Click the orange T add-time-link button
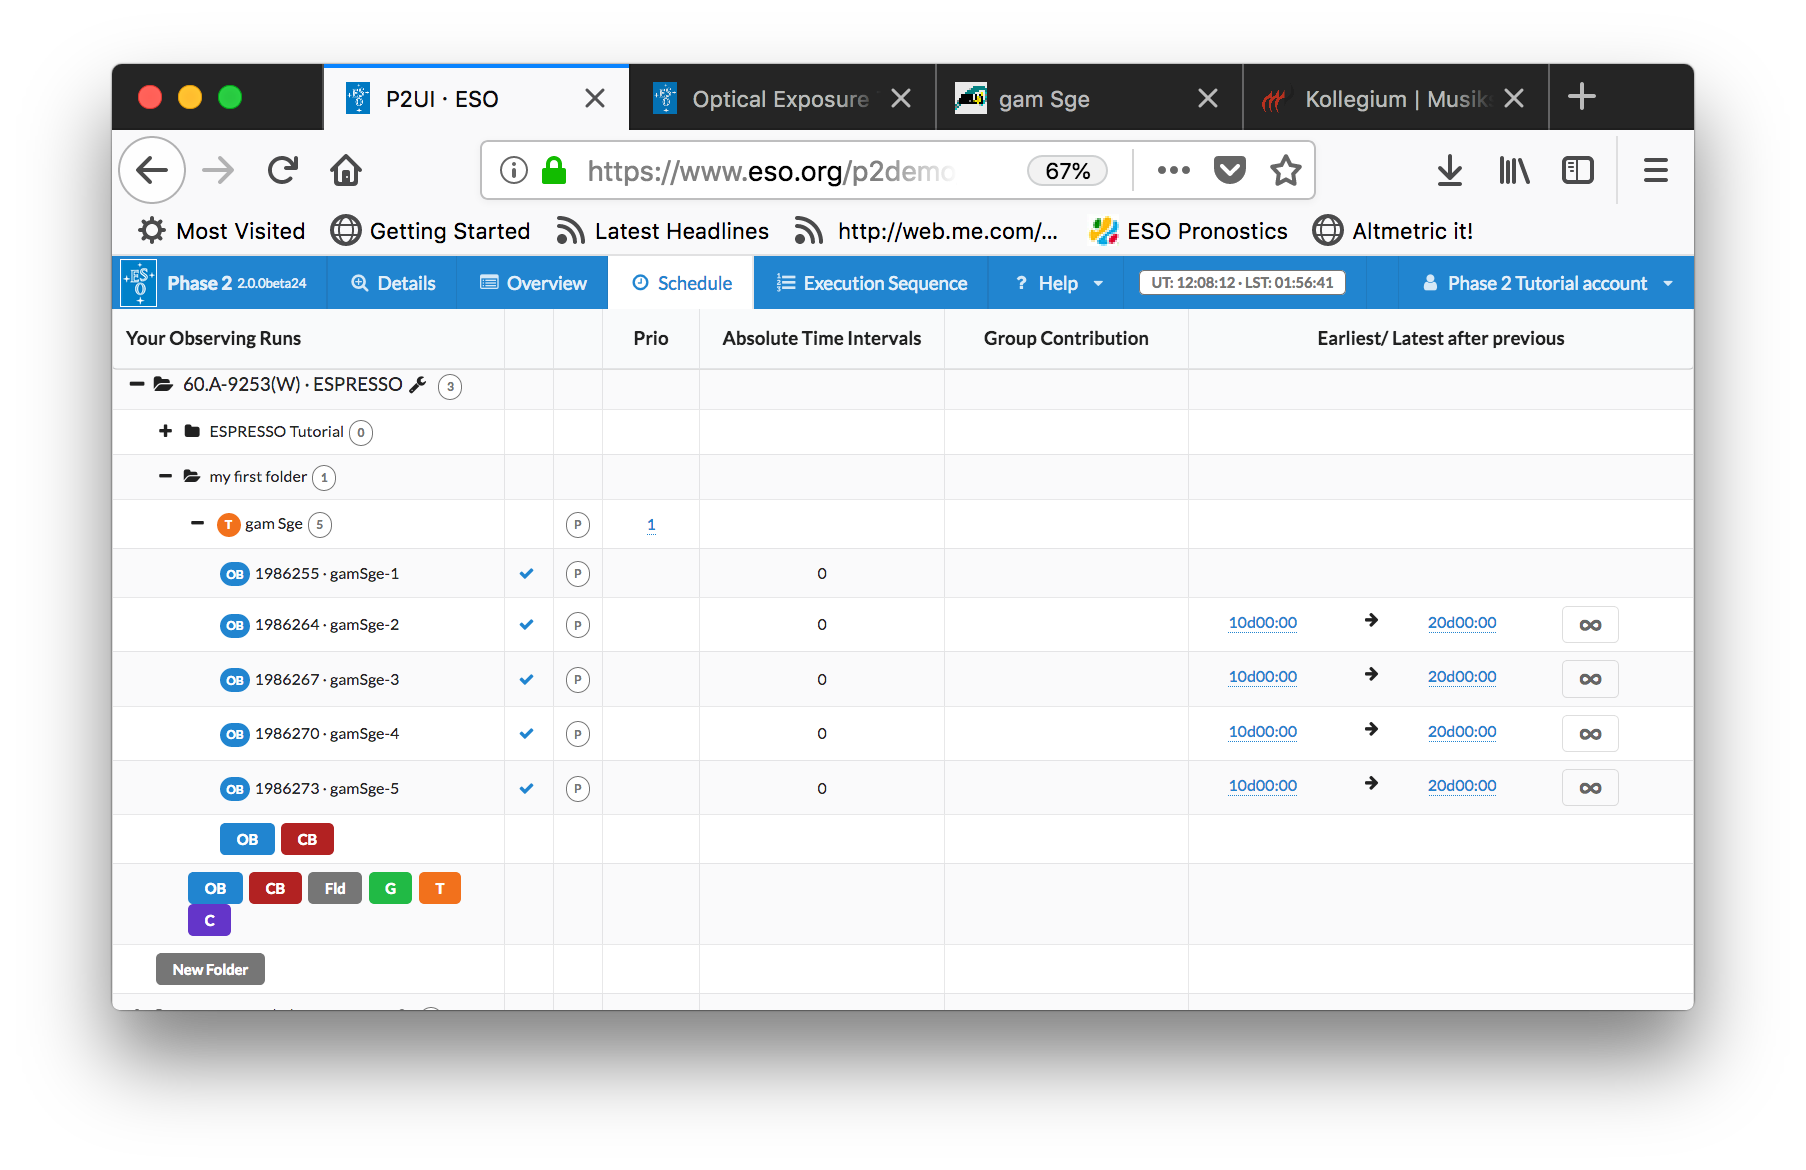 tap(439, 888)
